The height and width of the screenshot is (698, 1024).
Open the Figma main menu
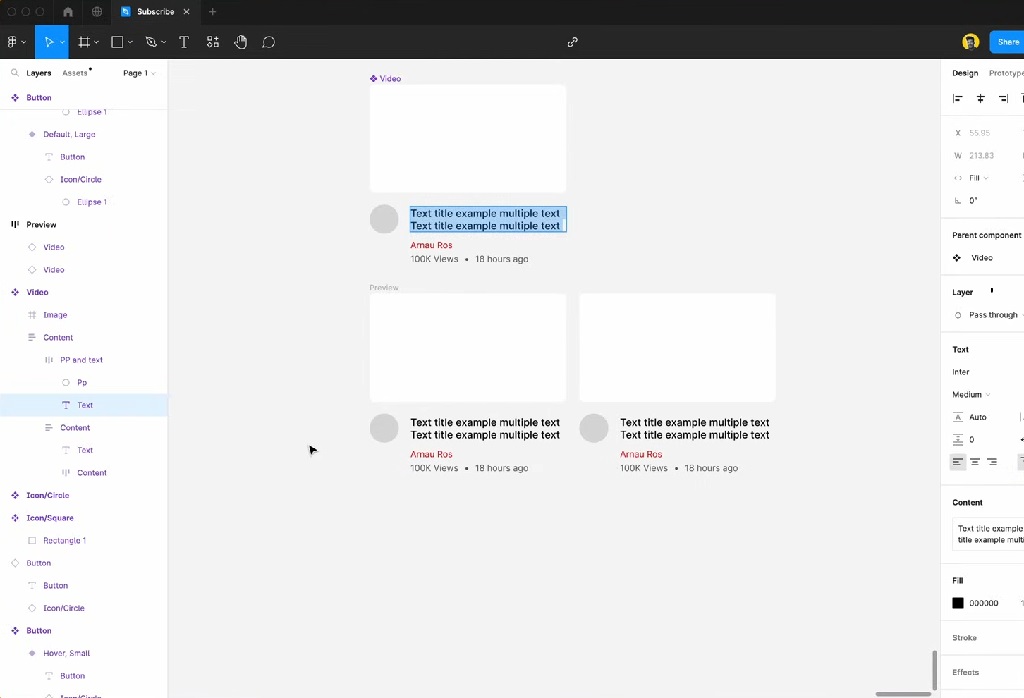(x=14, y=42)
